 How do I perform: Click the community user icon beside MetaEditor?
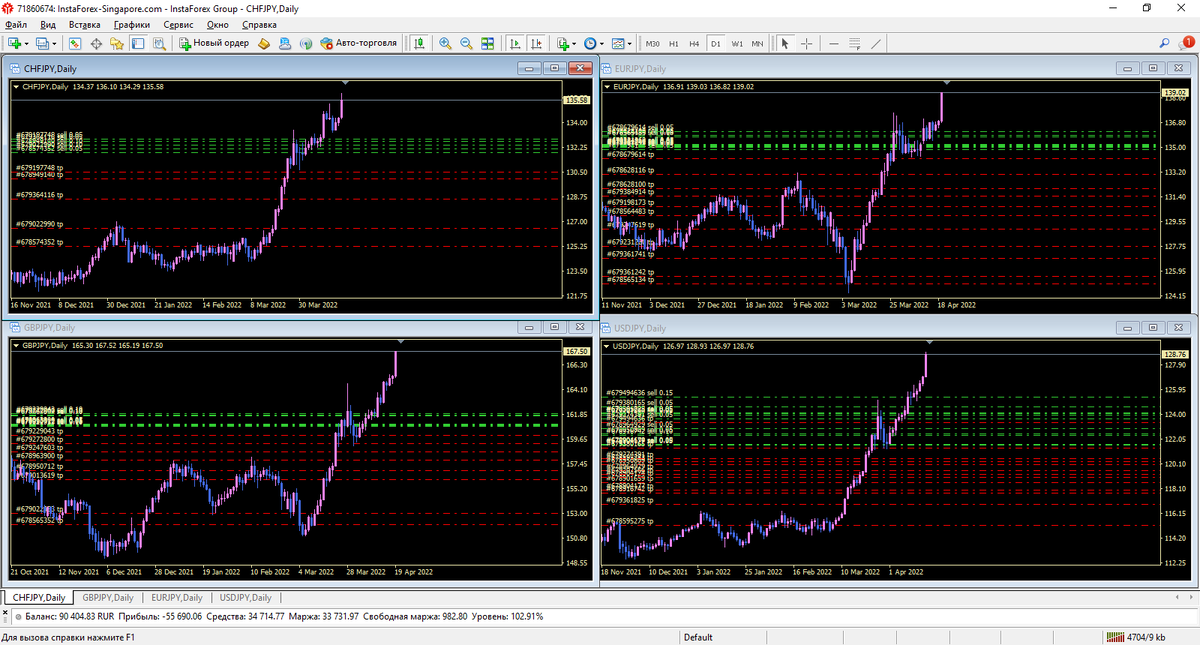(x=285, y=43)
